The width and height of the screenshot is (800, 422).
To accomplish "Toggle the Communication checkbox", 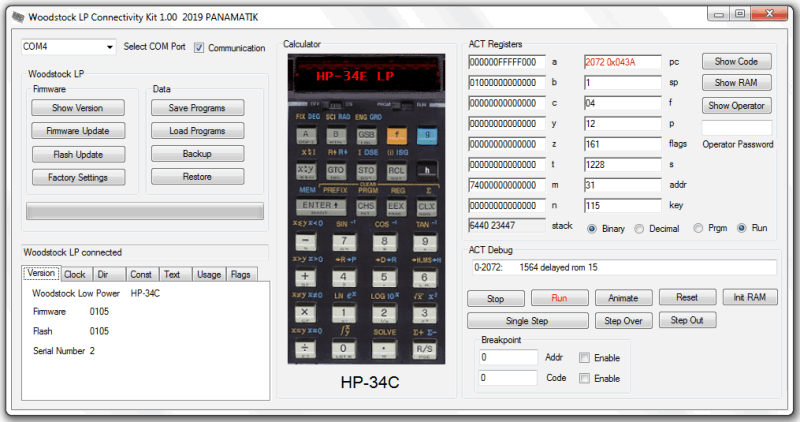I will click(199, 47).
